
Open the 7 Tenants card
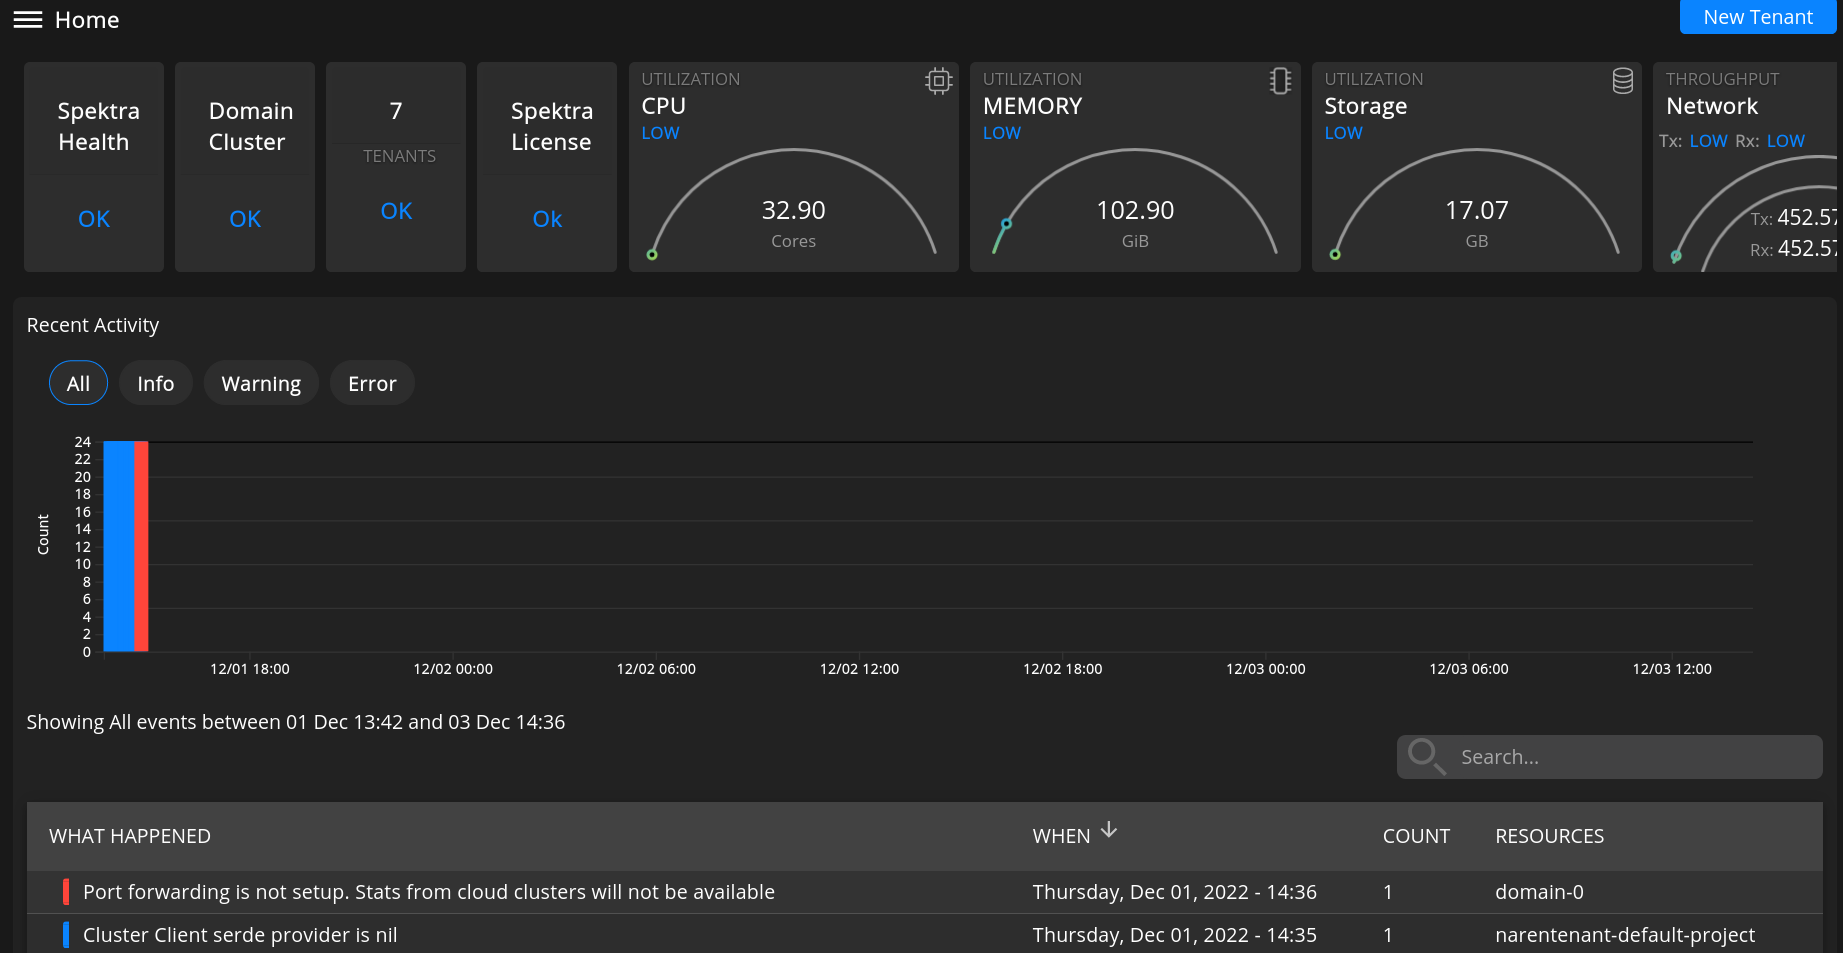point(396,167)
